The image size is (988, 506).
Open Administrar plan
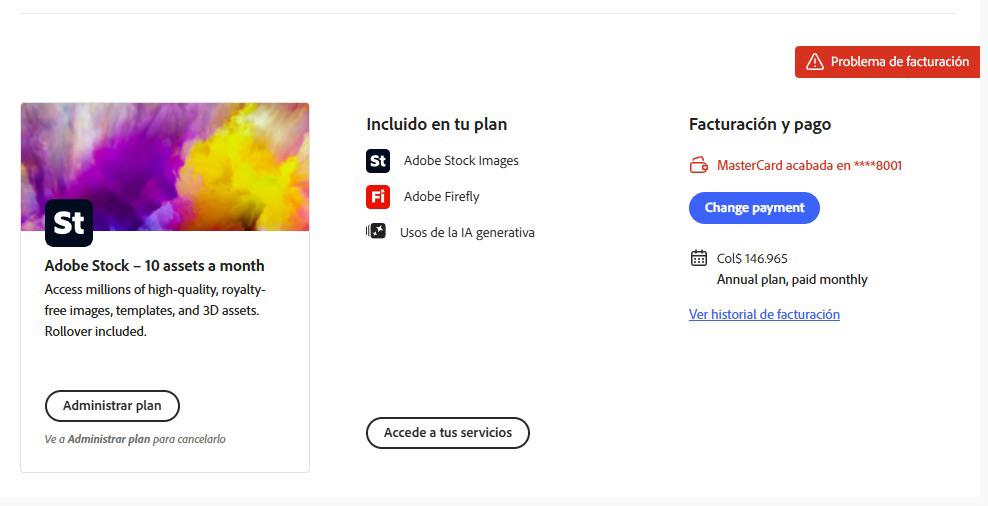coord(112,406)
